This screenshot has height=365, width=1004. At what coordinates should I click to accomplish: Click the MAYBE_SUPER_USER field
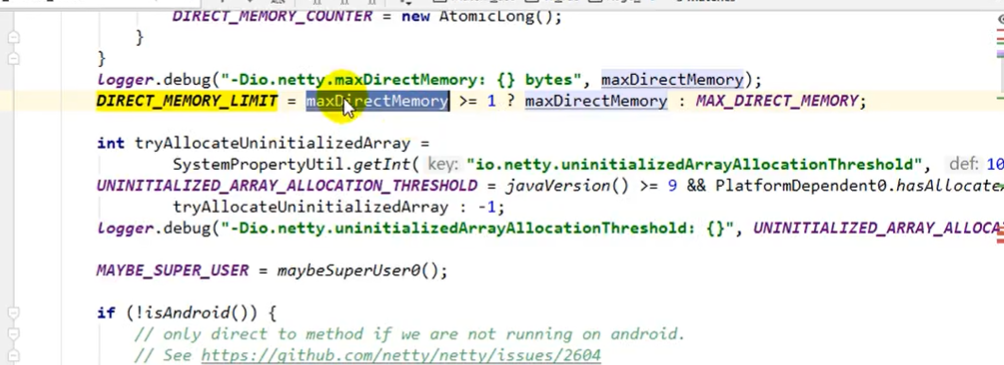tap(172, 270)
